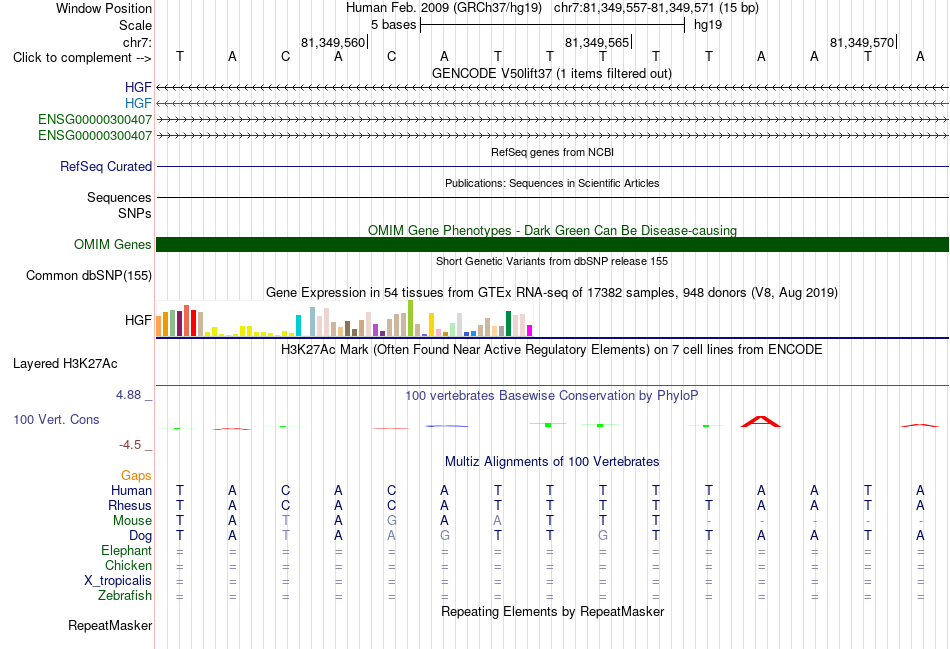The height and width of the screenshot is (649, 950).
Task: Click the hg19 text beside the scale bar
Action: click(708, 25)
